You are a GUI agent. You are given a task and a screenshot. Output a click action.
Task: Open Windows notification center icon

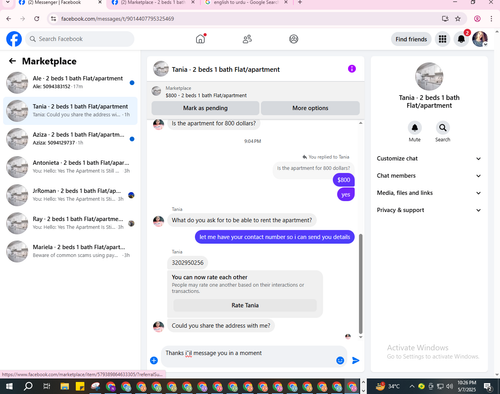pyautogui.click(x=488, y=387)
